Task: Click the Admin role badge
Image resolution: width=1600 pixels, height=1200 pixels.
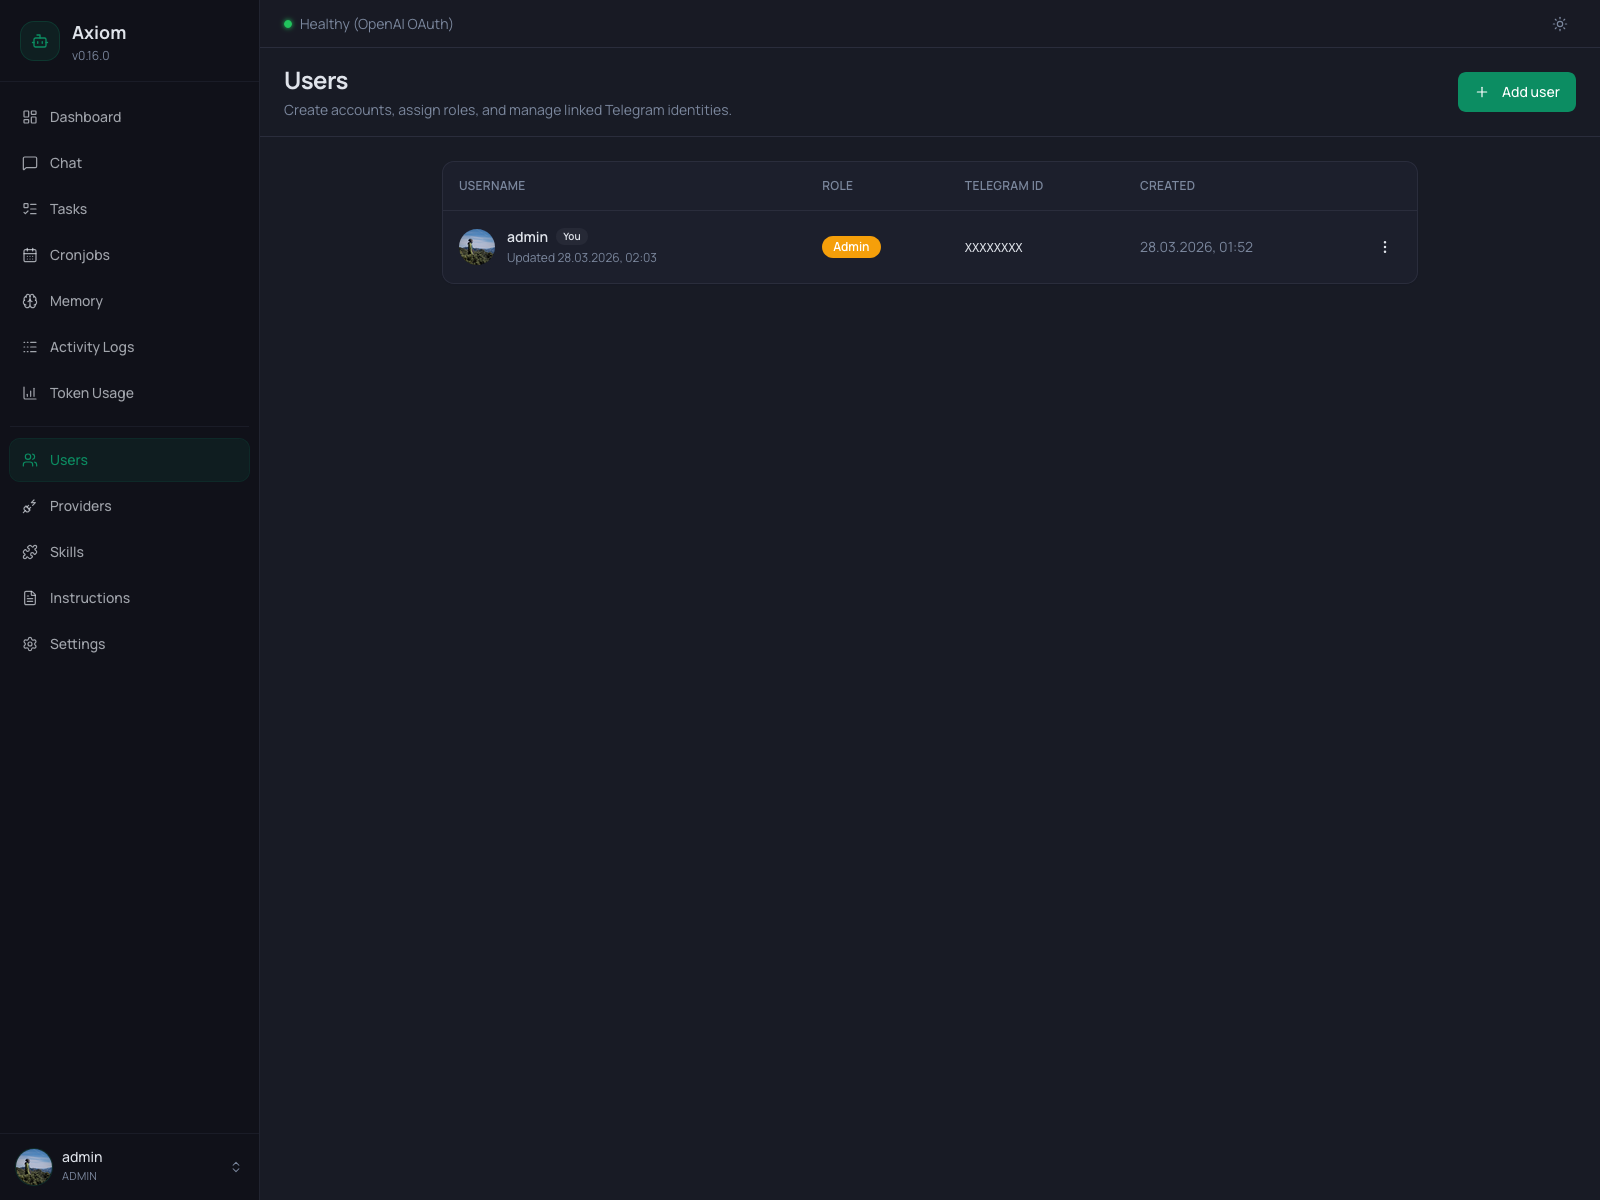Action: [851, 246]
